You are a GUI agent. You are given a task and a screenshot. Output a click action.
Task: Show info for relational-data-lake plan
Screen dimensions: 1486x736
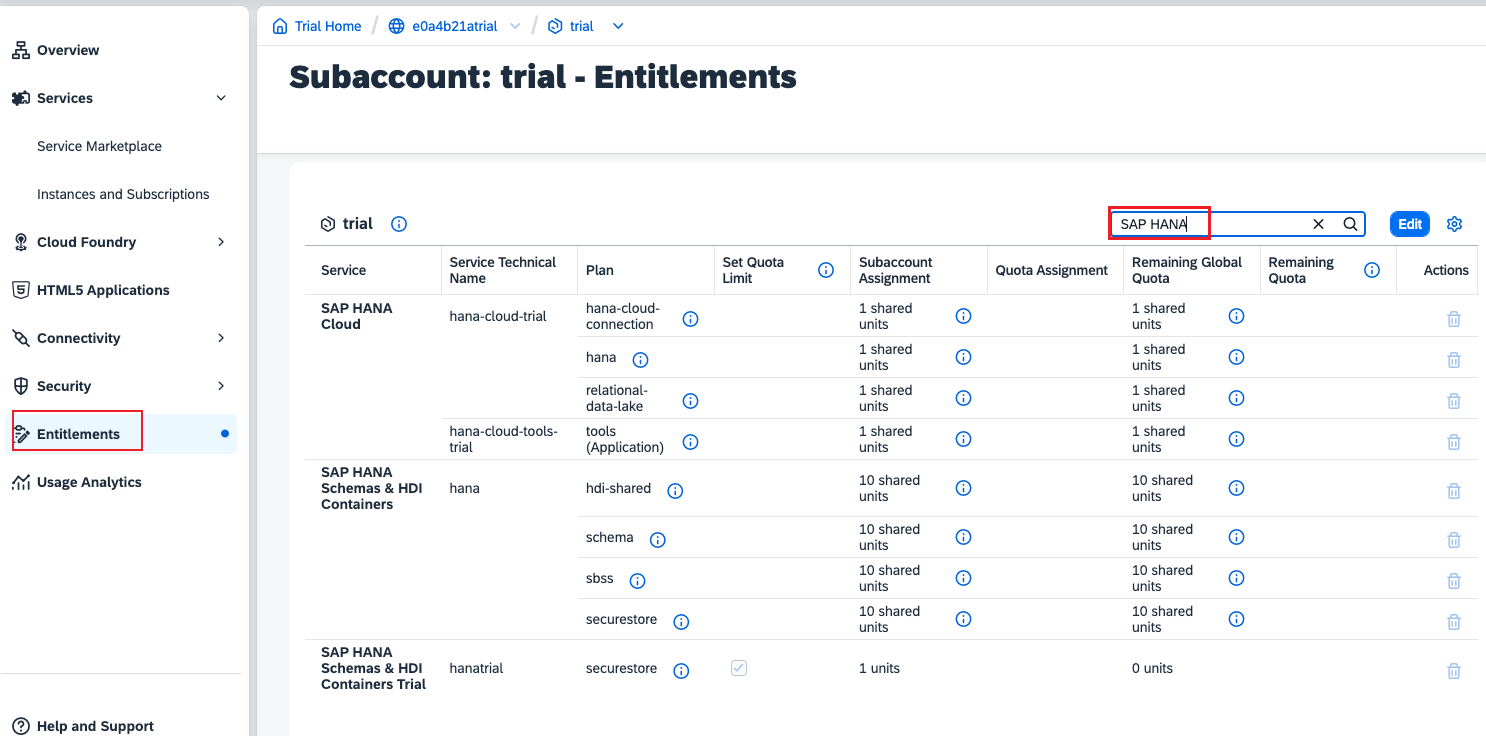pos(690,400)
